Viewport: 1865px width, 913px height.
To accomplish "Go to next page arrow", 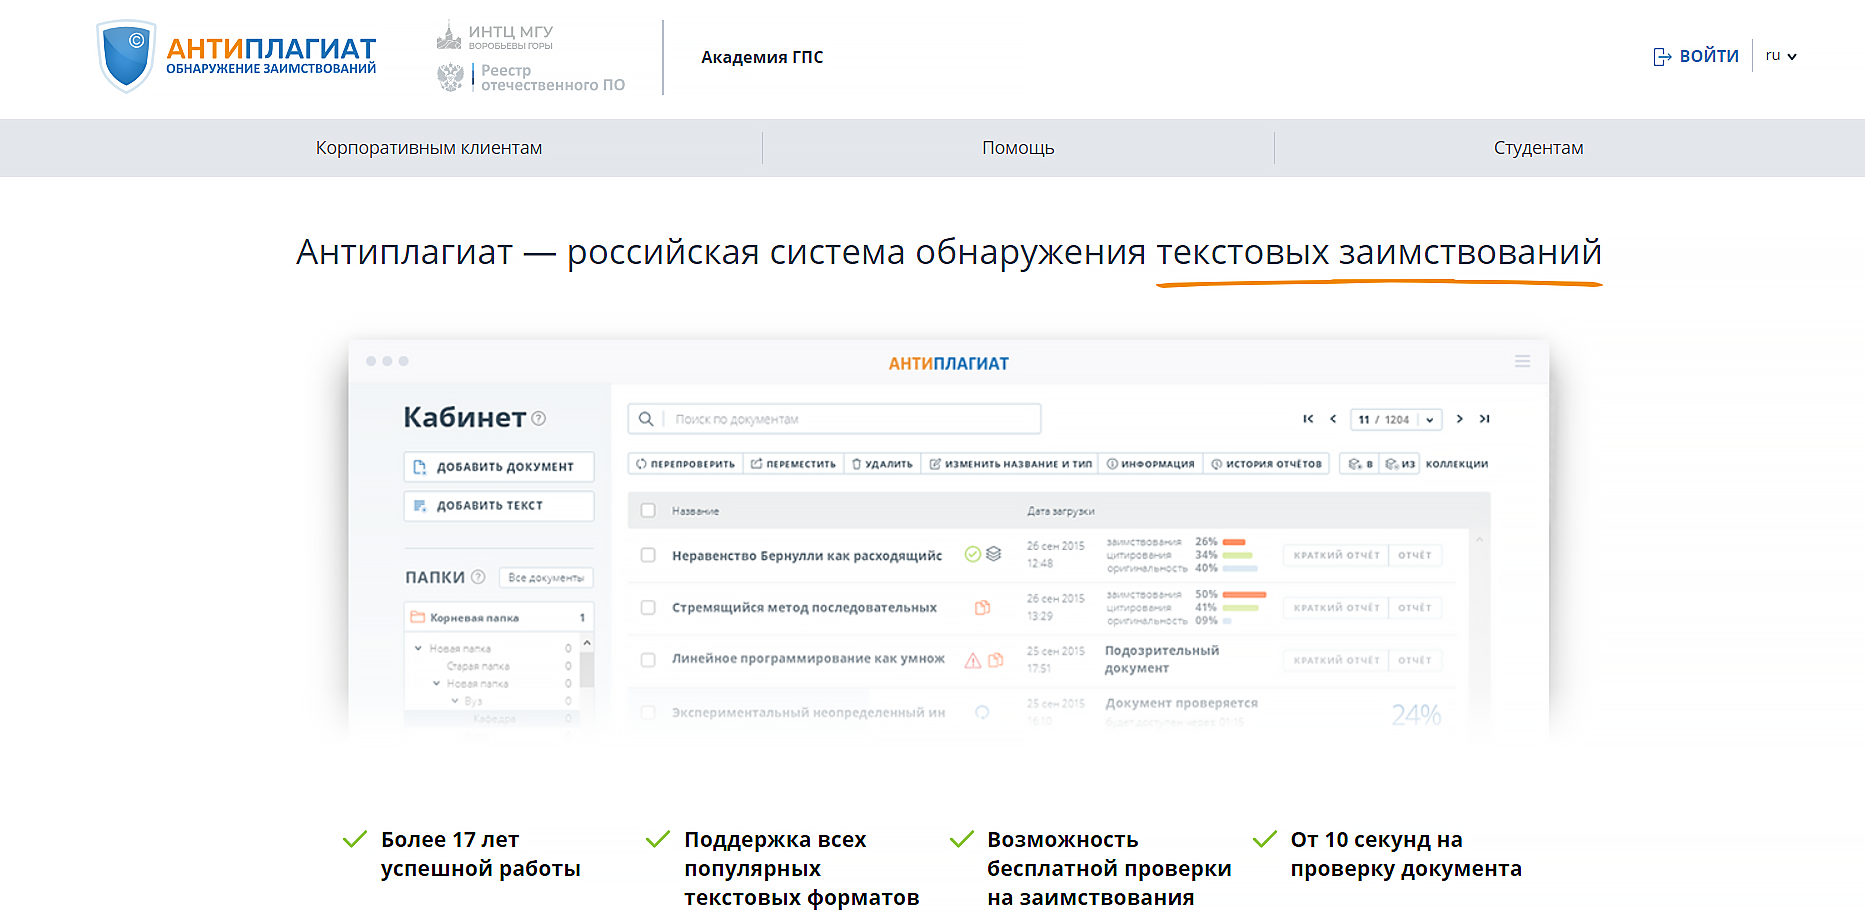I will [1460, 419].
